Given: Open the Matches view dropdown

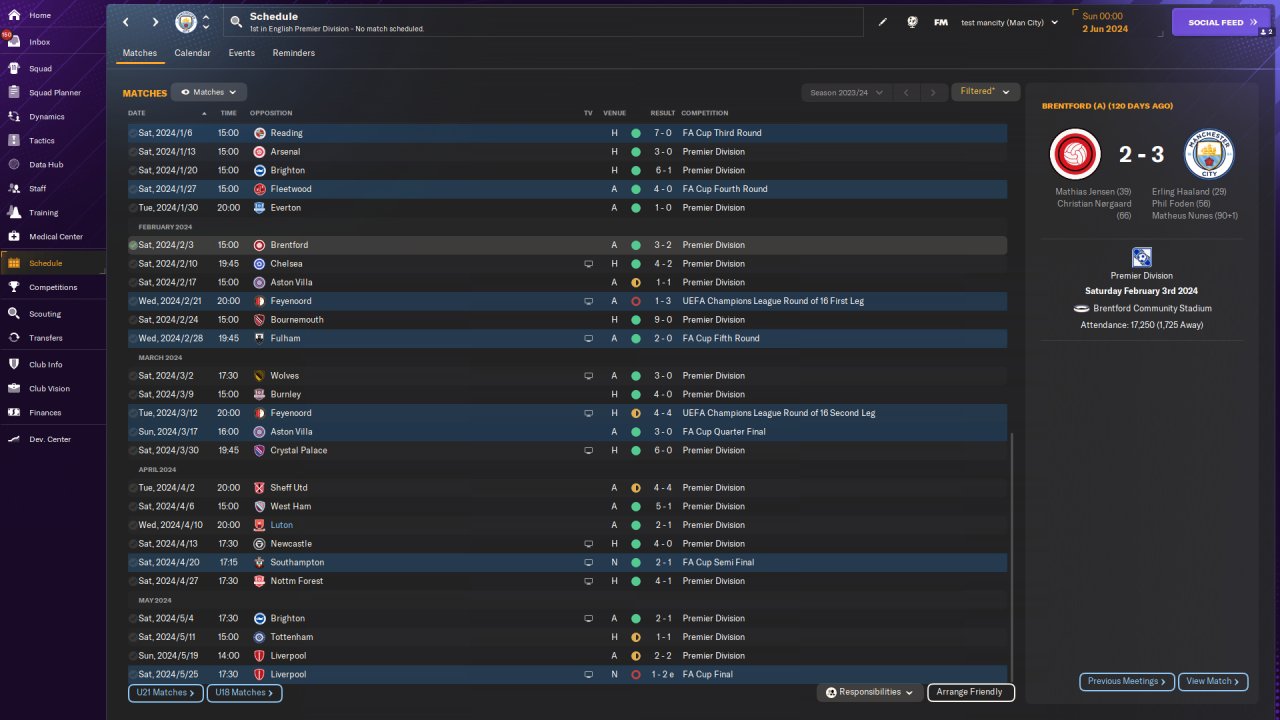Looking at the screenshot, I should pyautogui.click(x=209, y=92).
